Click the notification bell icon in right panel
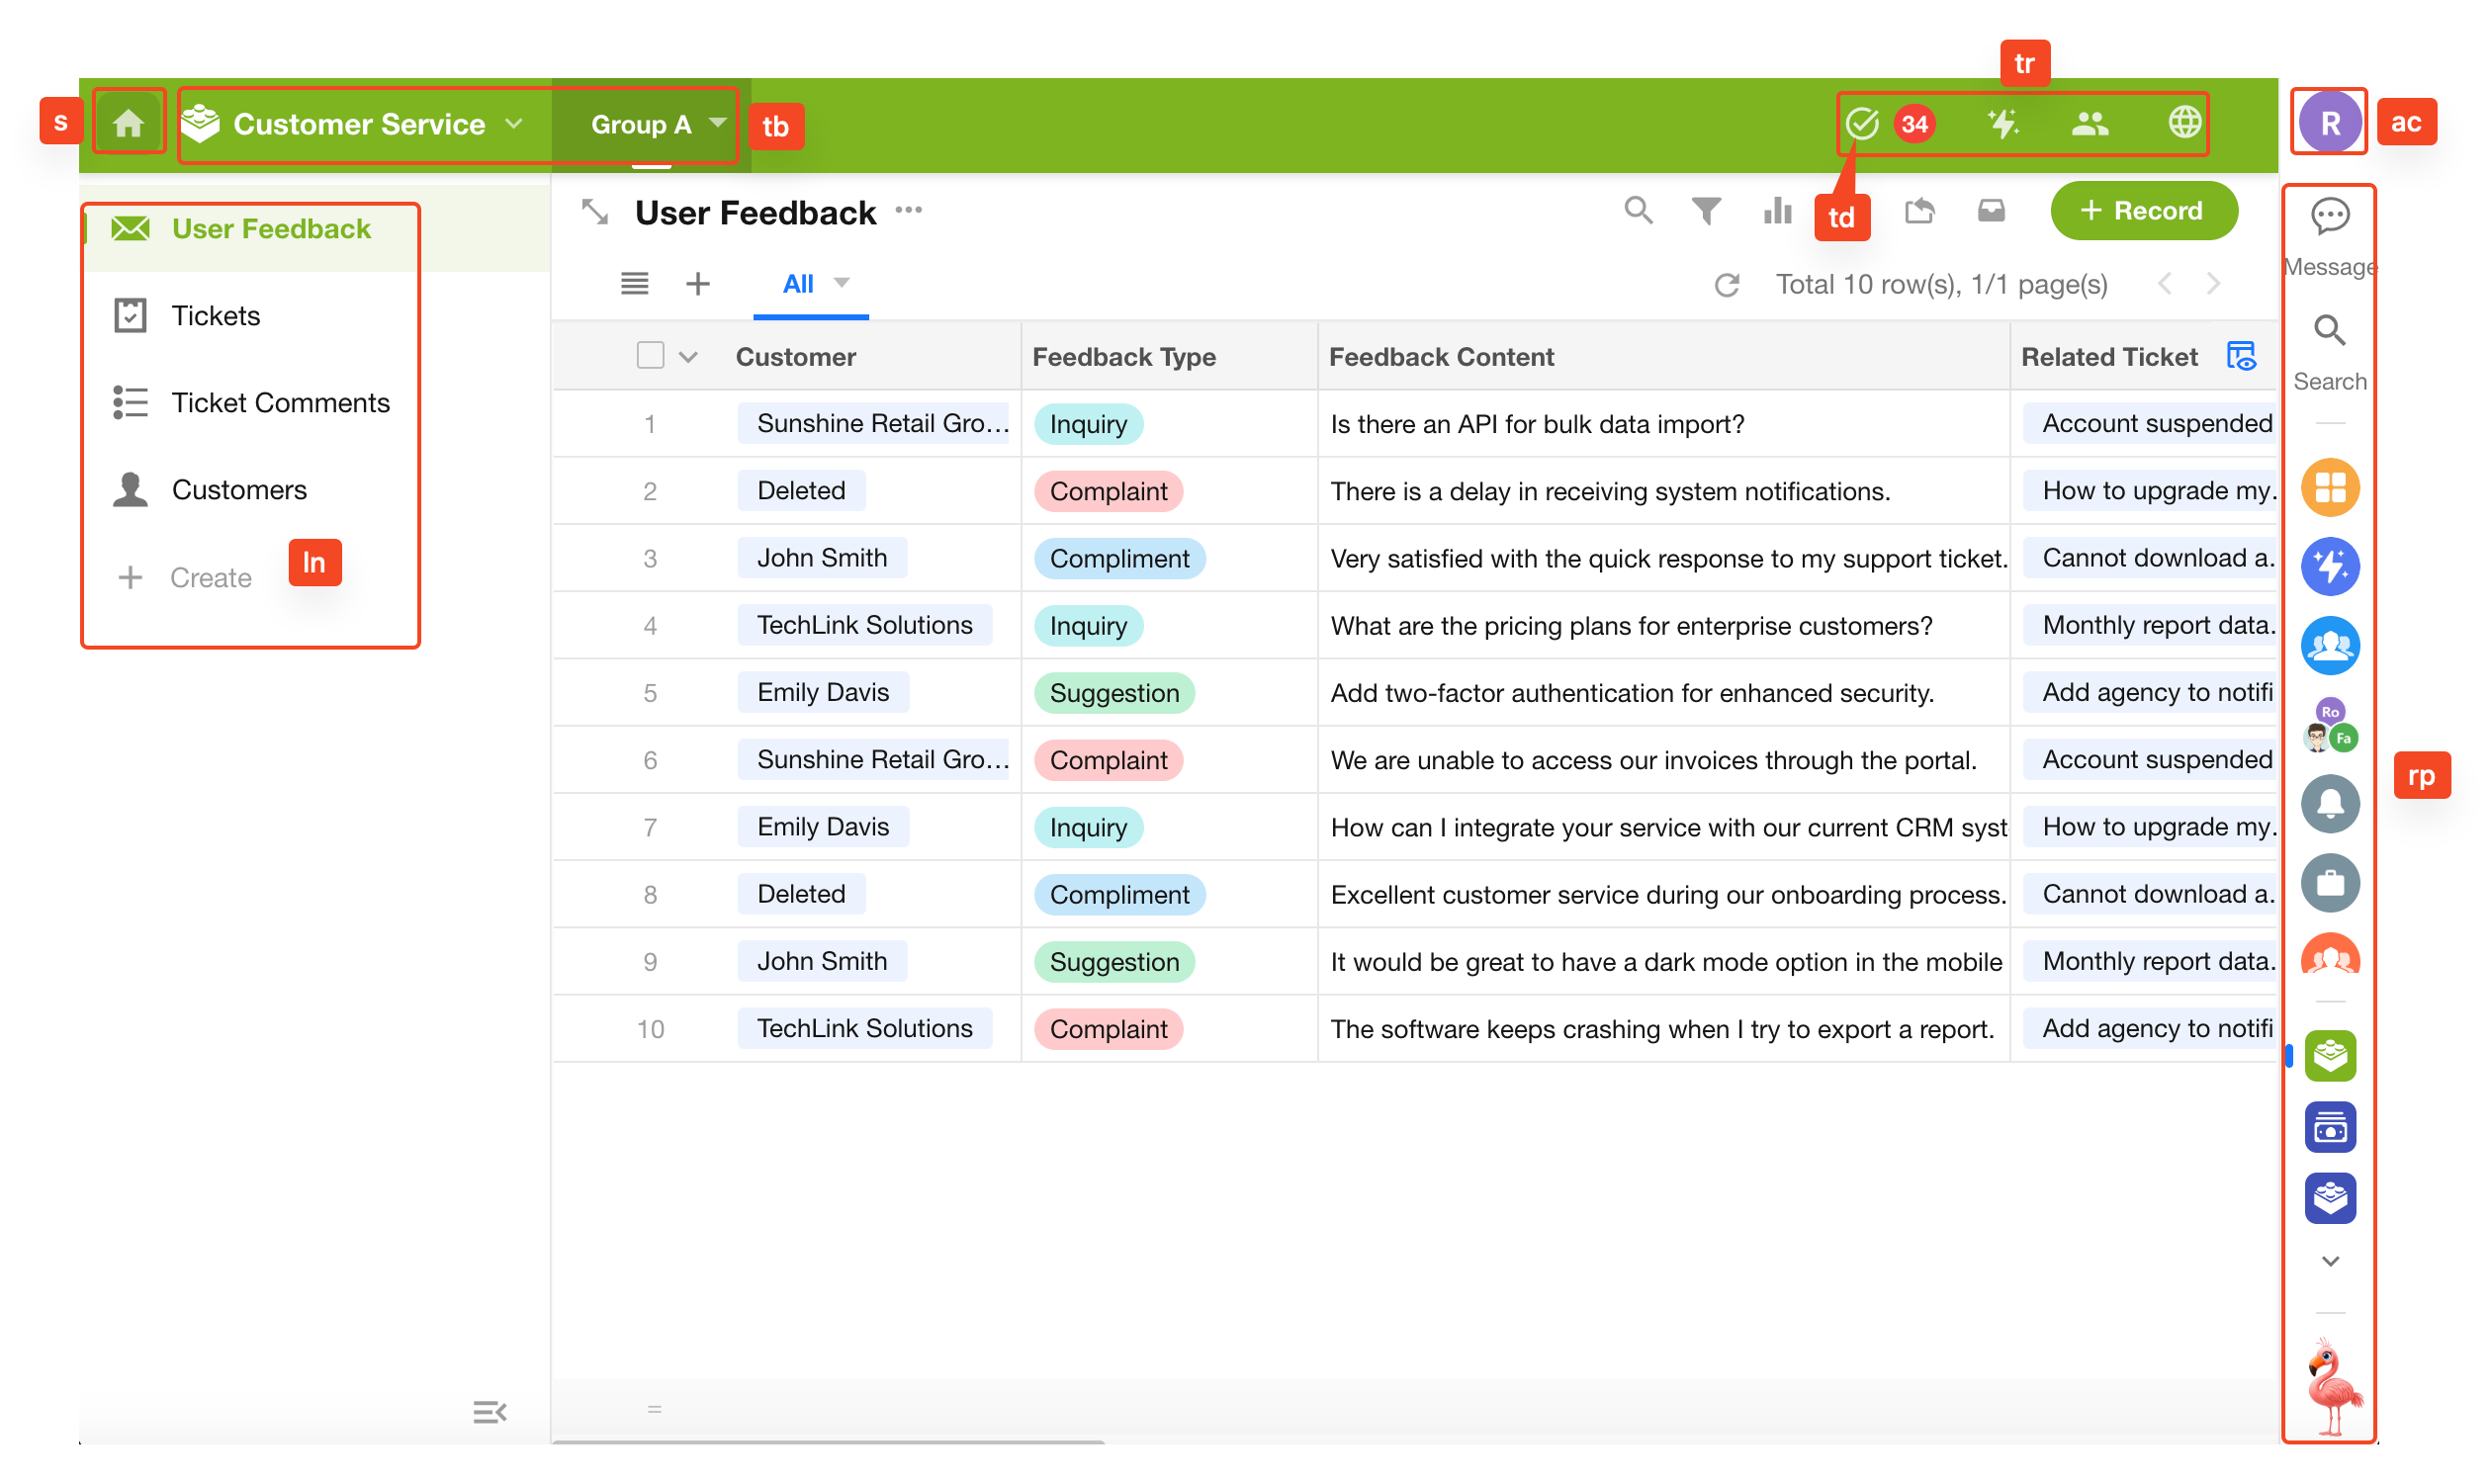 click(x=2329, y=803)
